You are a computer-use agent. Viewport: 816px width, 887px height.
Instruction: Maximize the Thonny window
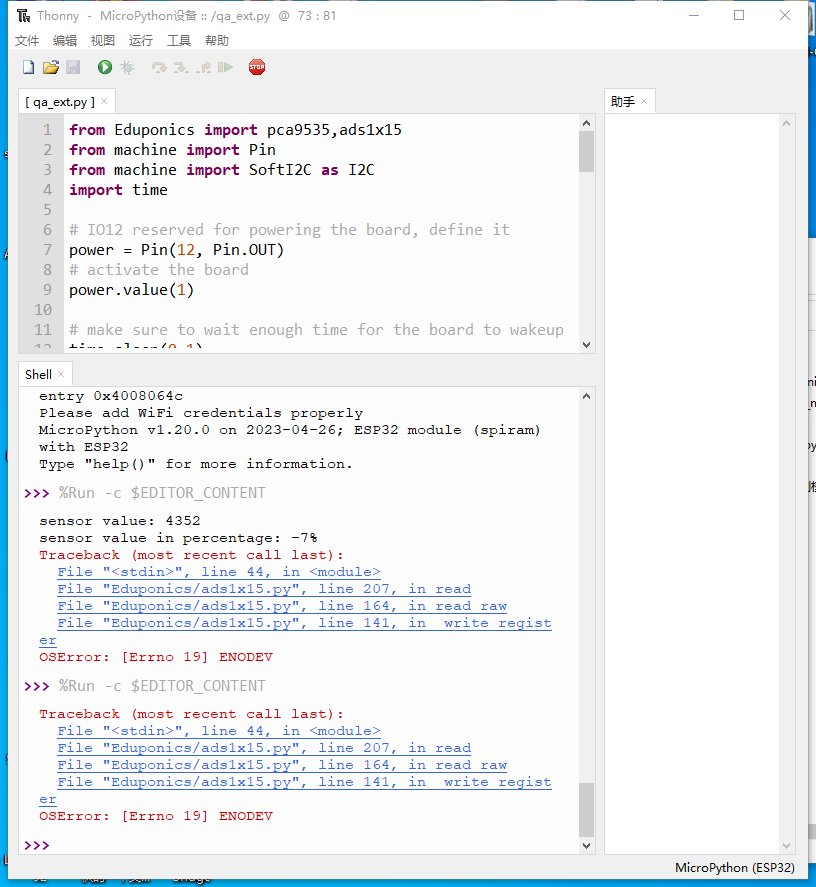pyautogui.click(x=739, y=15)
